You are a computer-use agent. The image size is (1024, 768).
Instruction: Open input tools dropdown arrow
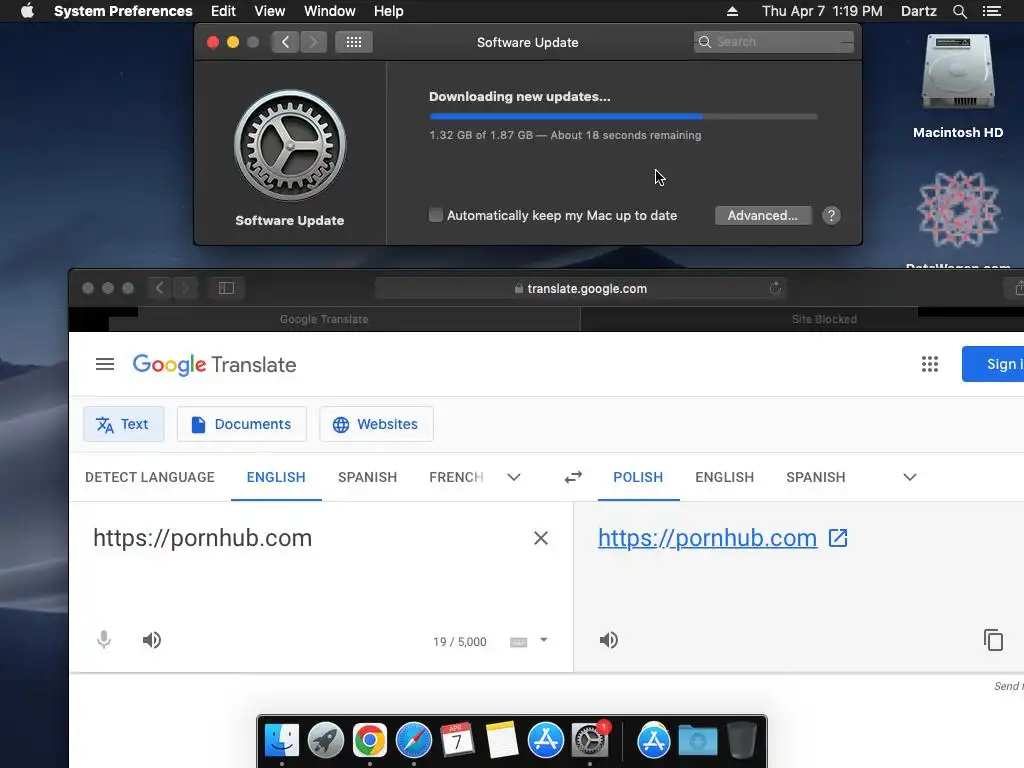pos(543,640)
